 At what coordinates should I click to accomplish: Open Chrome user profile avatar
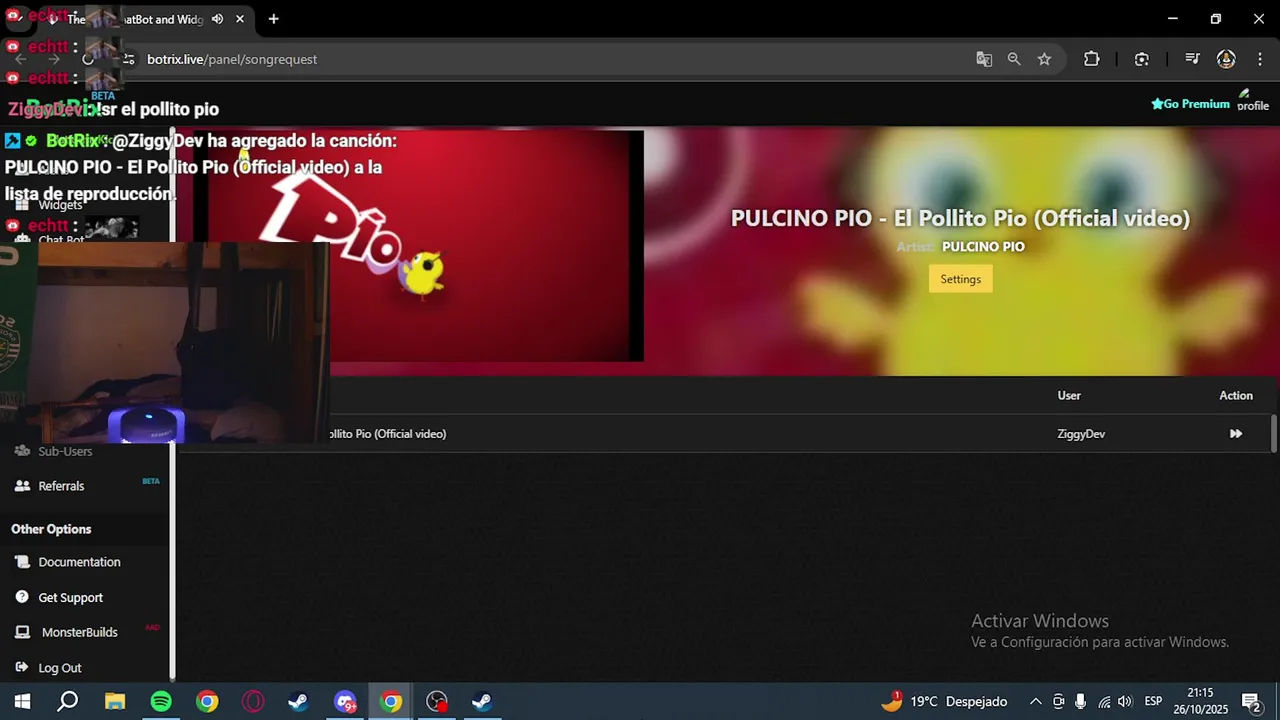pos(1226,59)
